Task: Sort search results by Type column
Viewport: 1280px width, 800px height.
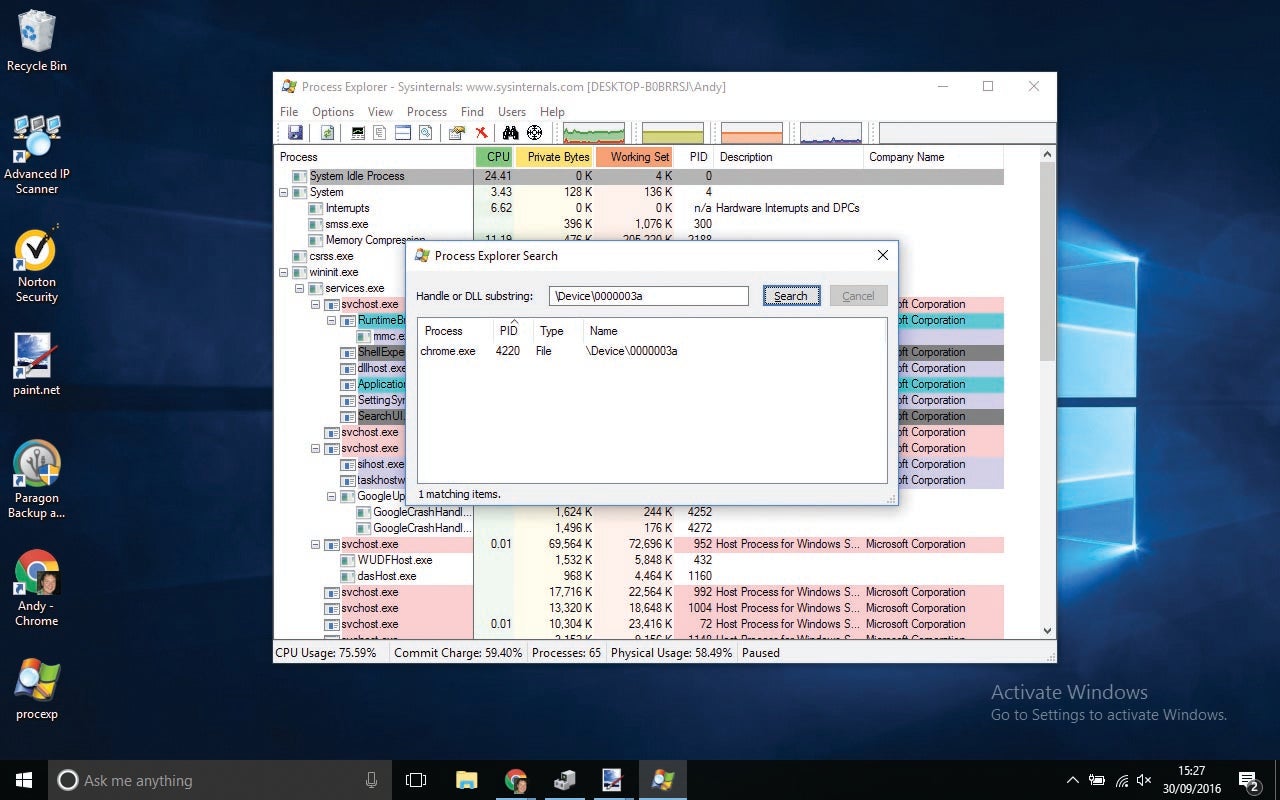Action: (x=556, y=331)
